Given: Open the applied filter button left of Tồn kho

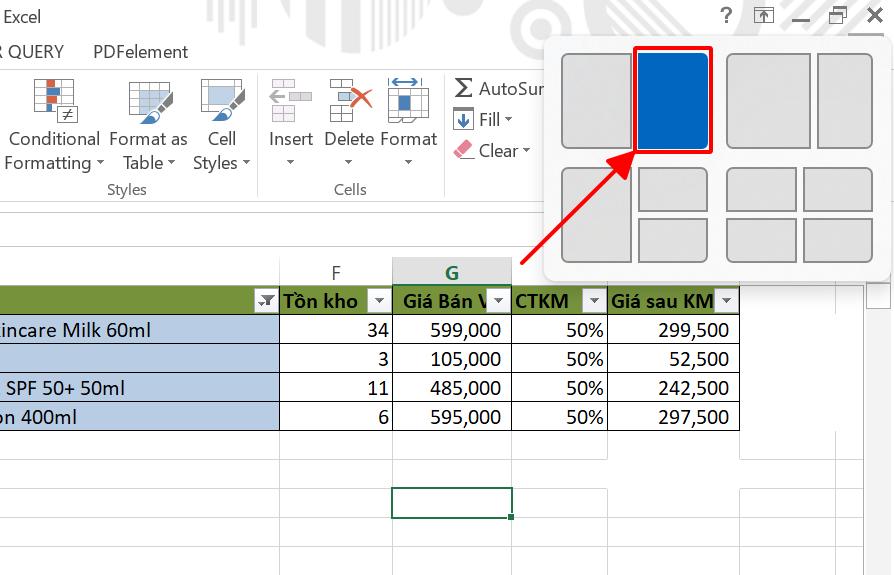Looking at the screenshot, I should pos(266,300).
